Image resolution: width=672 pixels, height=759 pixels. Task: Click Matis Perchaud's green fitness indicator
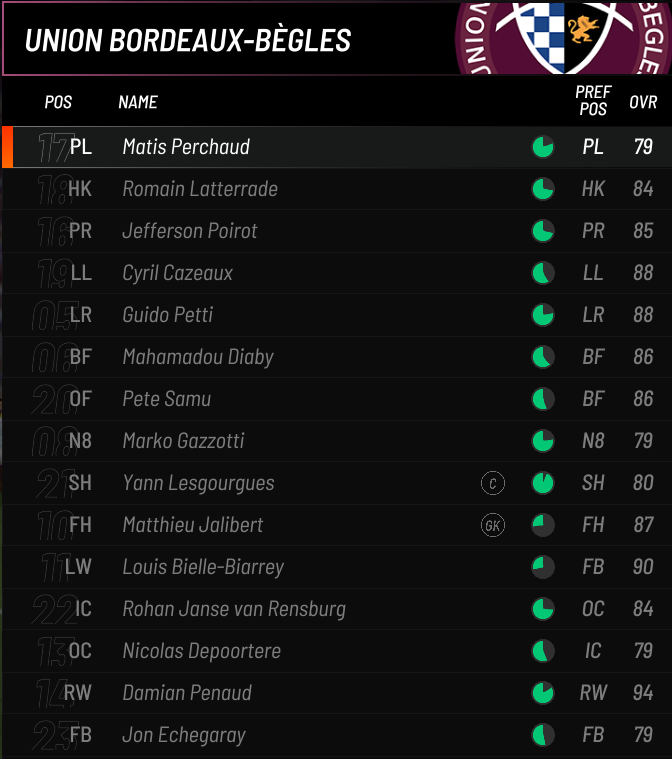tap(543, 148)
